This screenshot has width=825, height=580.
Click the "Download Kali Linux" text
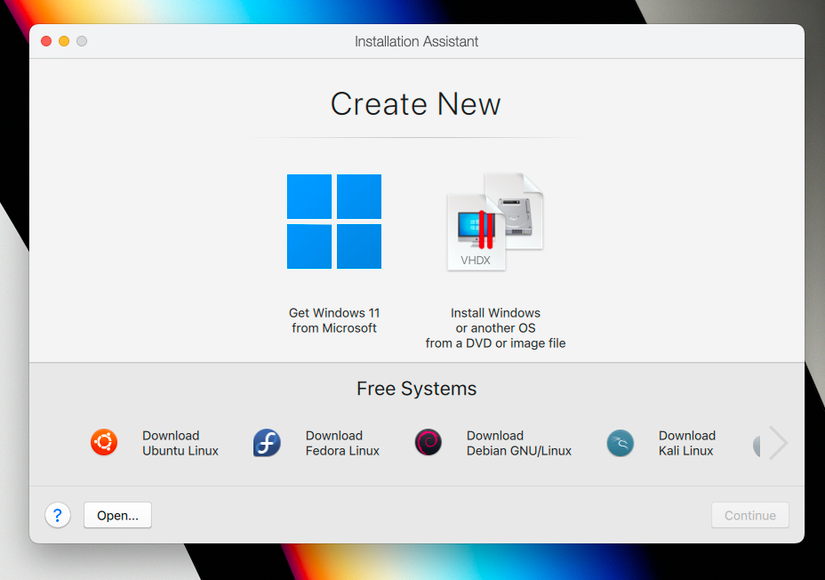click(686, 443)
